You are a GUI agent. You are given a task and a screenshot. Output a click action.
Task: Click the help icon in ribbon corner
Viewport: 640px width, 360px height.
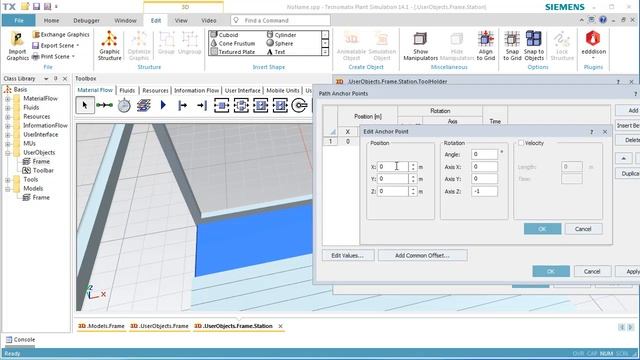[603, 20]
